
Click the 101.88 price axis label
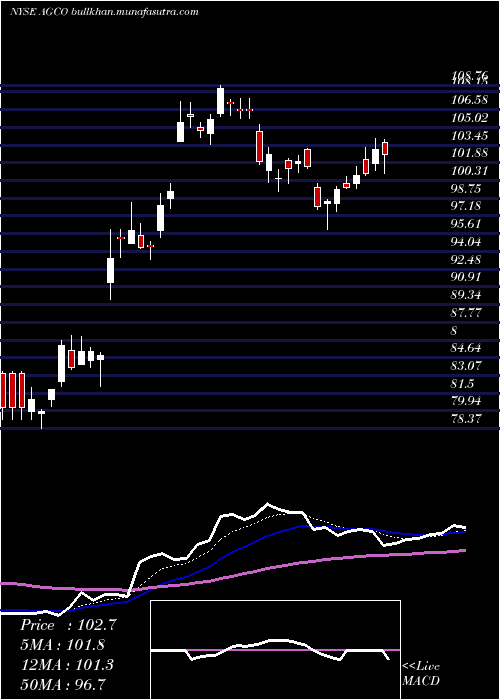(x=469, y=153)
